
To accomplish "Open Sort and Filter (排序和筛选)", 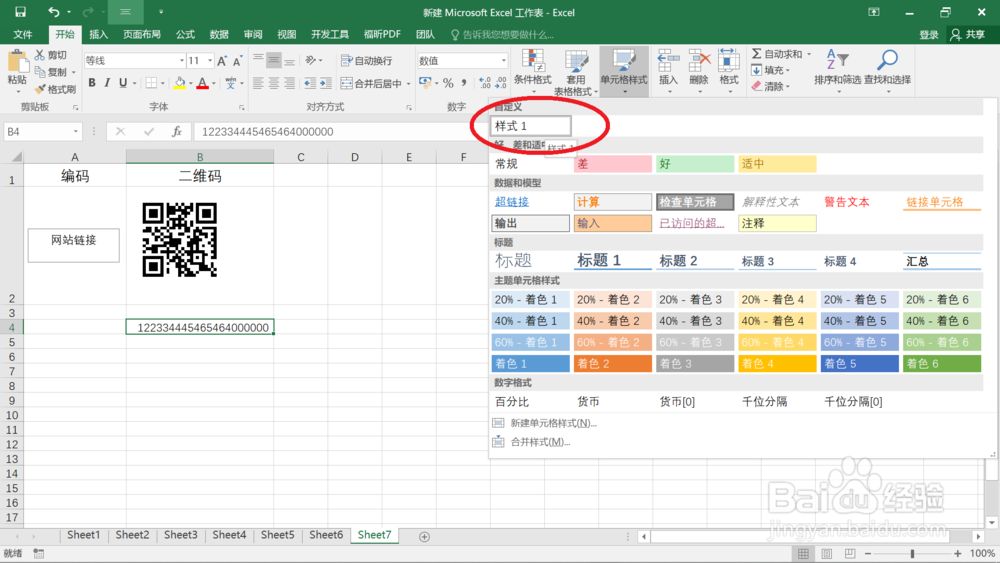I will (837, 71).
